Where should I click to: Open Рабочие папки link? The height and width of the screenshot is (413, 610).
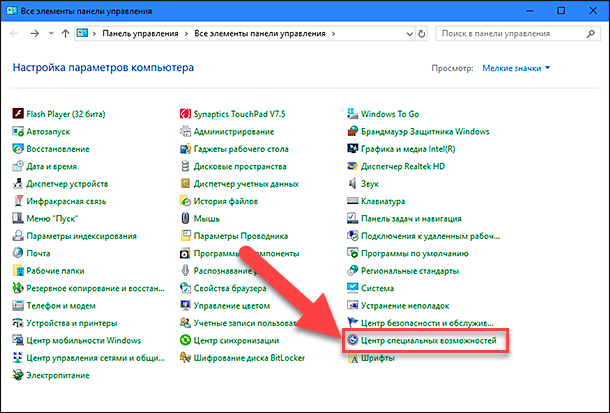pyautogui.click(x=55, y=271)
